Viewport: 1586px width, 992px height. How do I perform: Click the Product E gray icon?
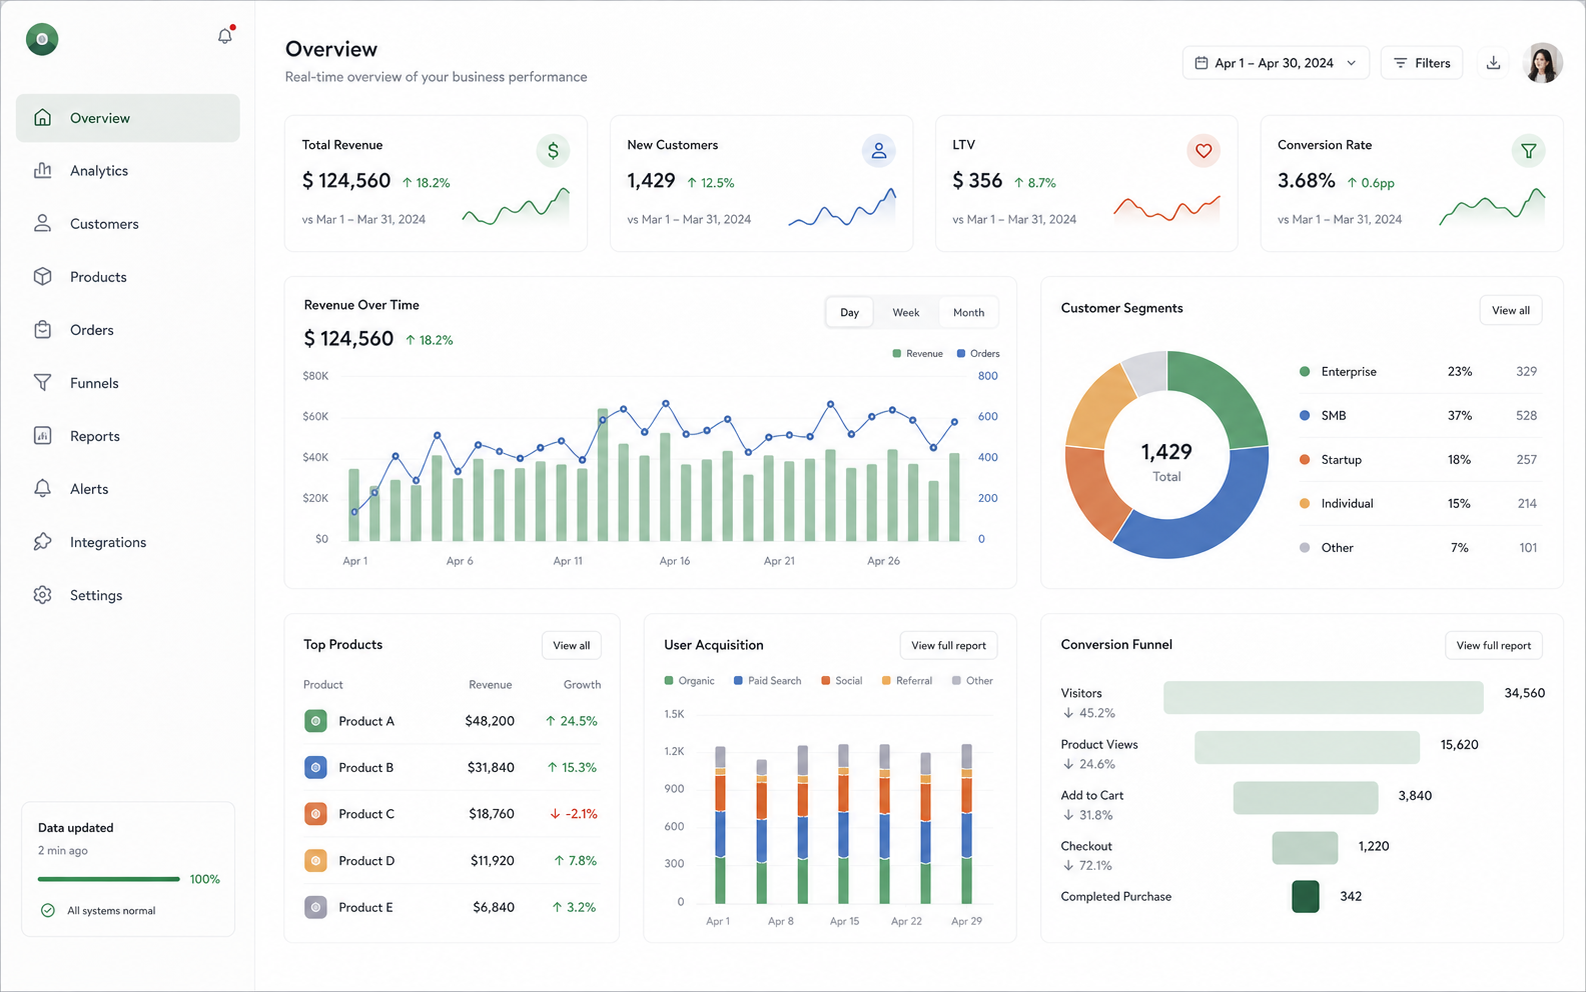[316, 908]
